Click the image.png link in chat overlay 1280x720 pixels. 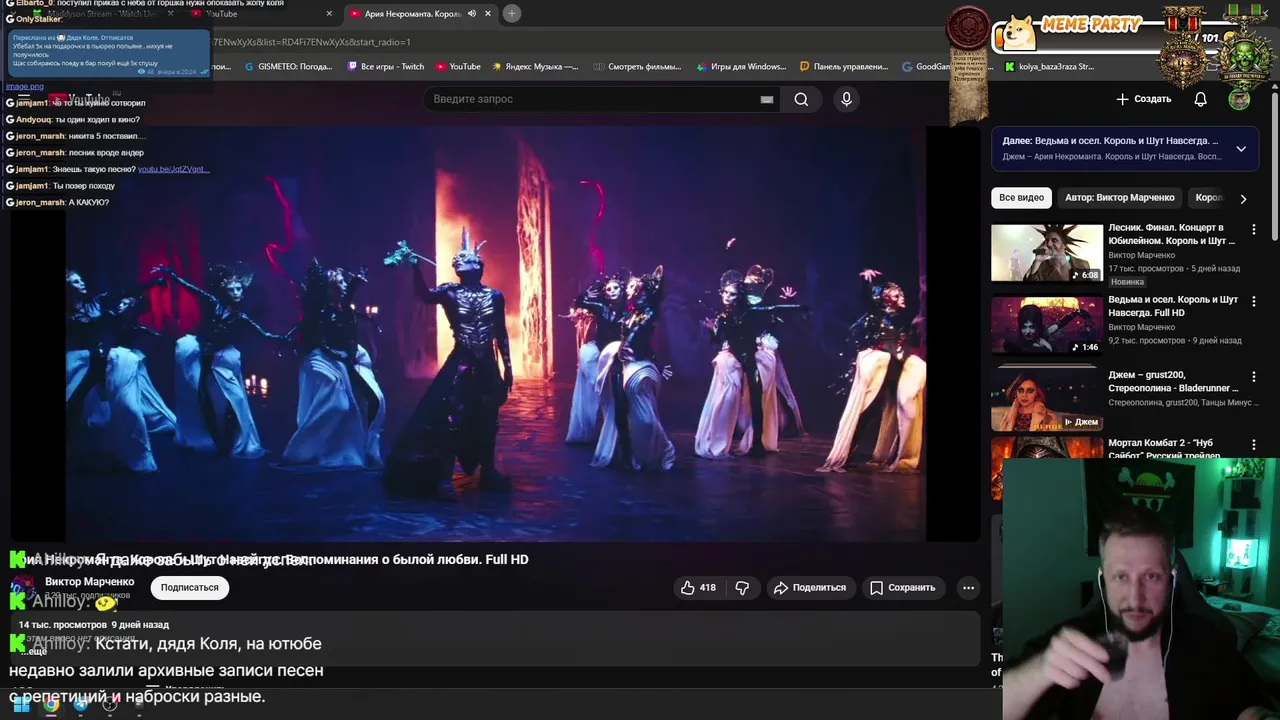coord(25,87)
